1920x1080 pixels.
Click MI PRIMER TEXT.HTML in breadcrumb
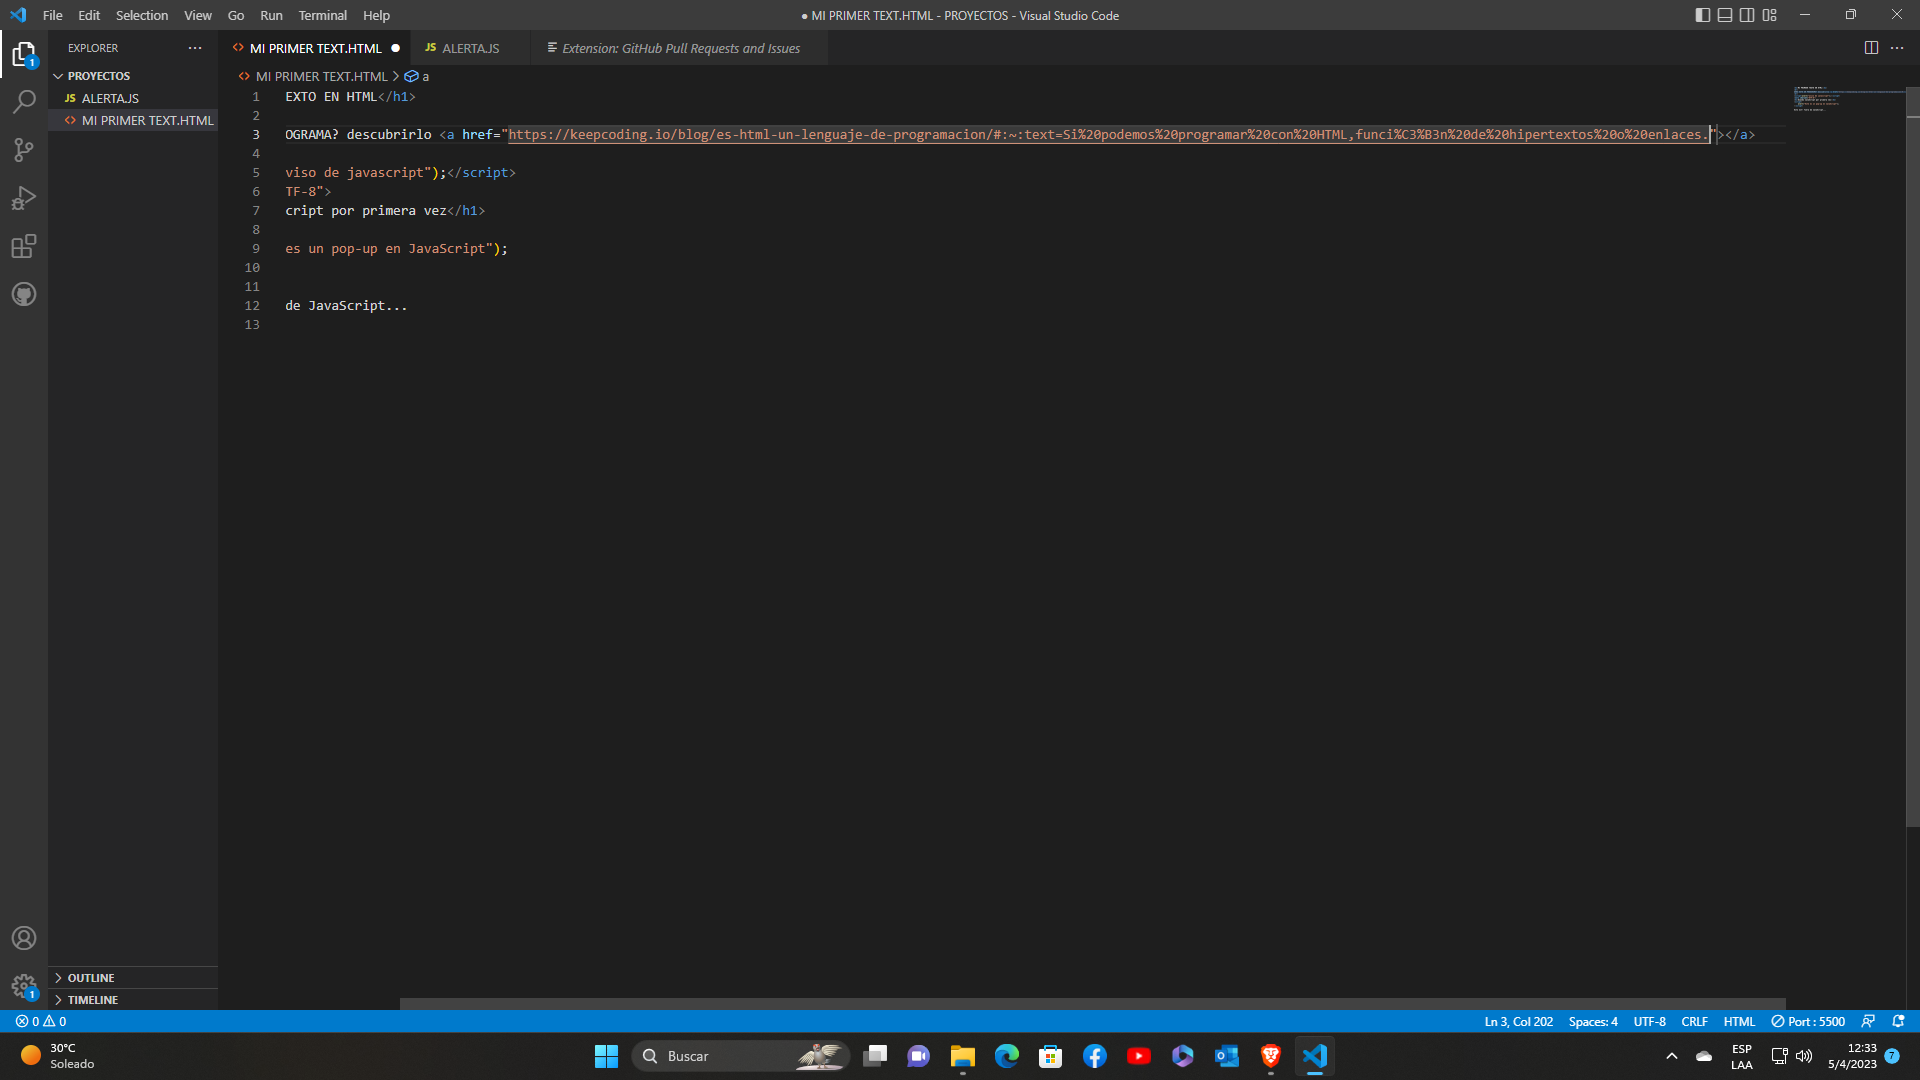[x=313, y=76]
